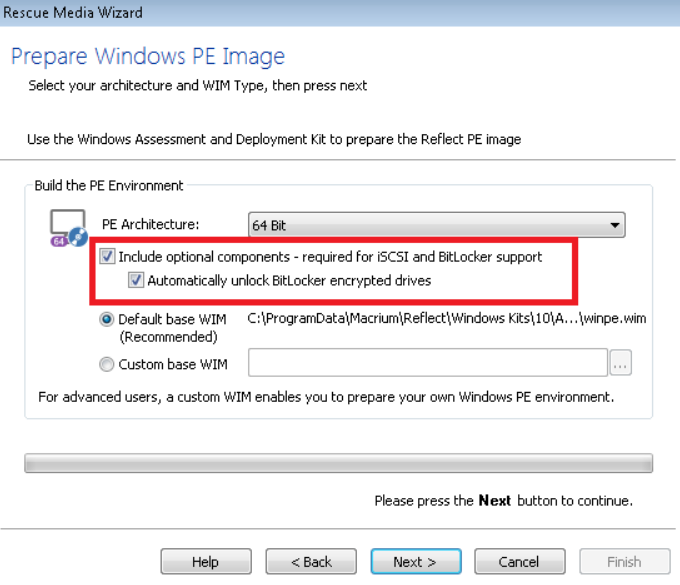The image size is (680, 585).
Task: Click the greyed Finish button
Action: [624, 561]
